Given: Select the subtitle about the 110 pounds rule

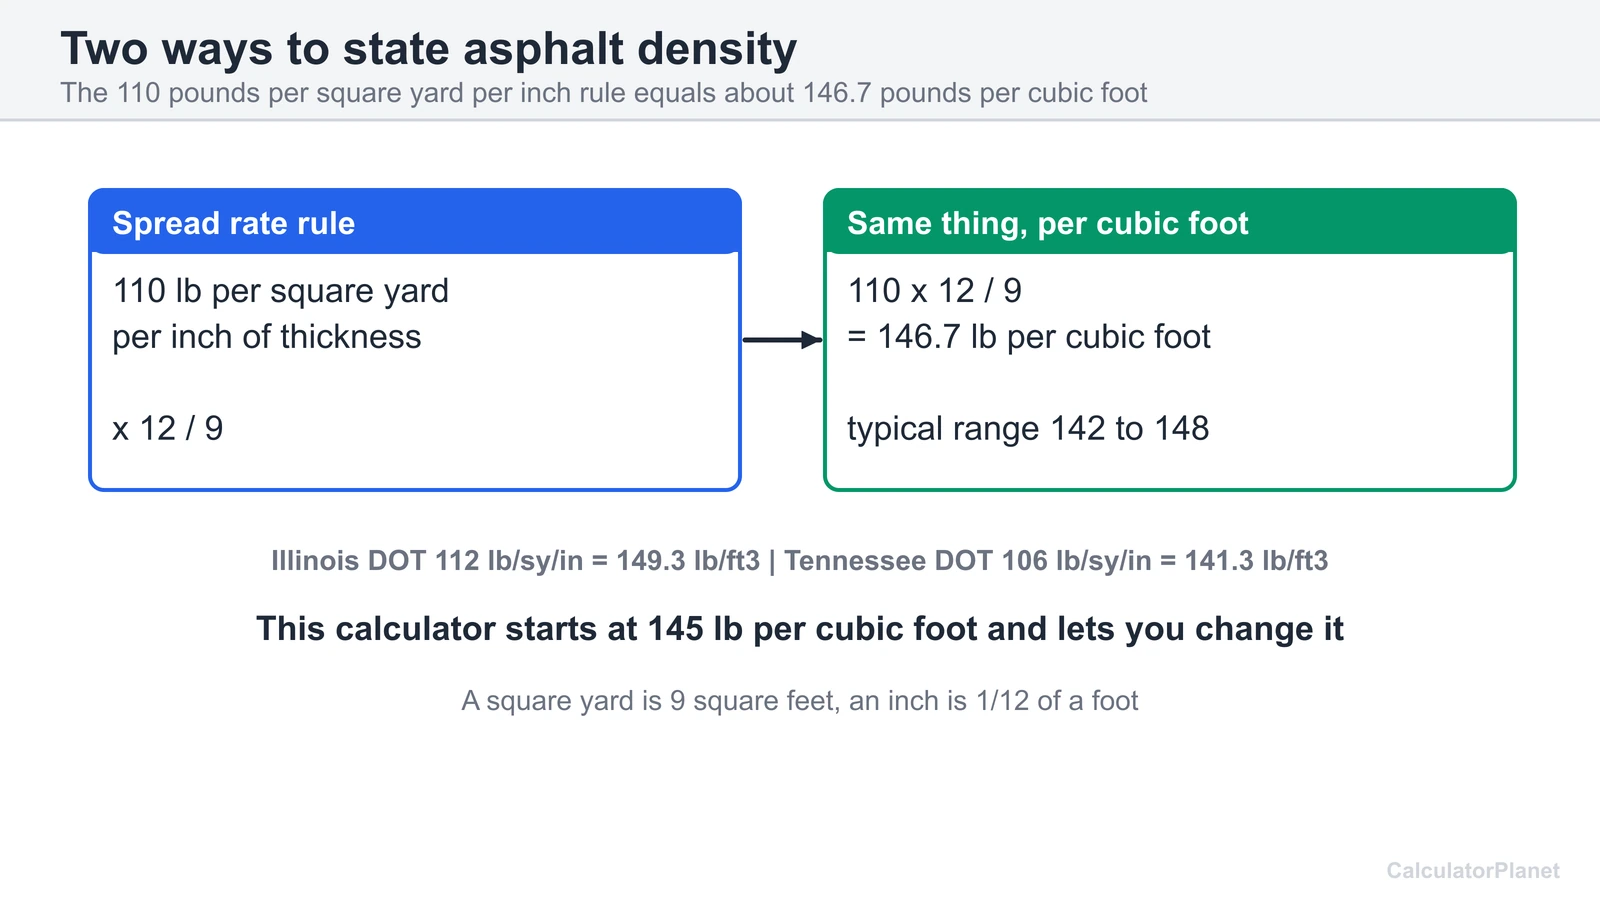Looking at the screenshot, I should pos(604,93).
